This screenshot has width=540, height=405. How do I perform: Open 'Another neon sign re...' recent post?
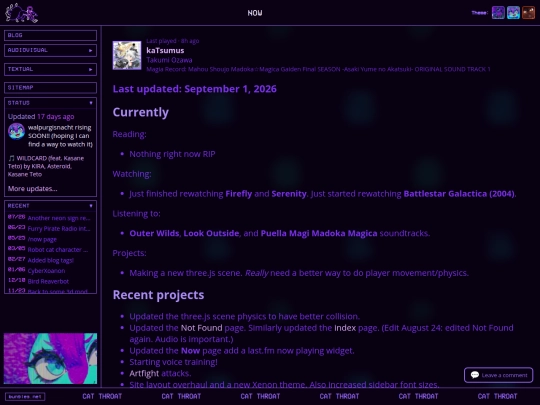(59, 218)
